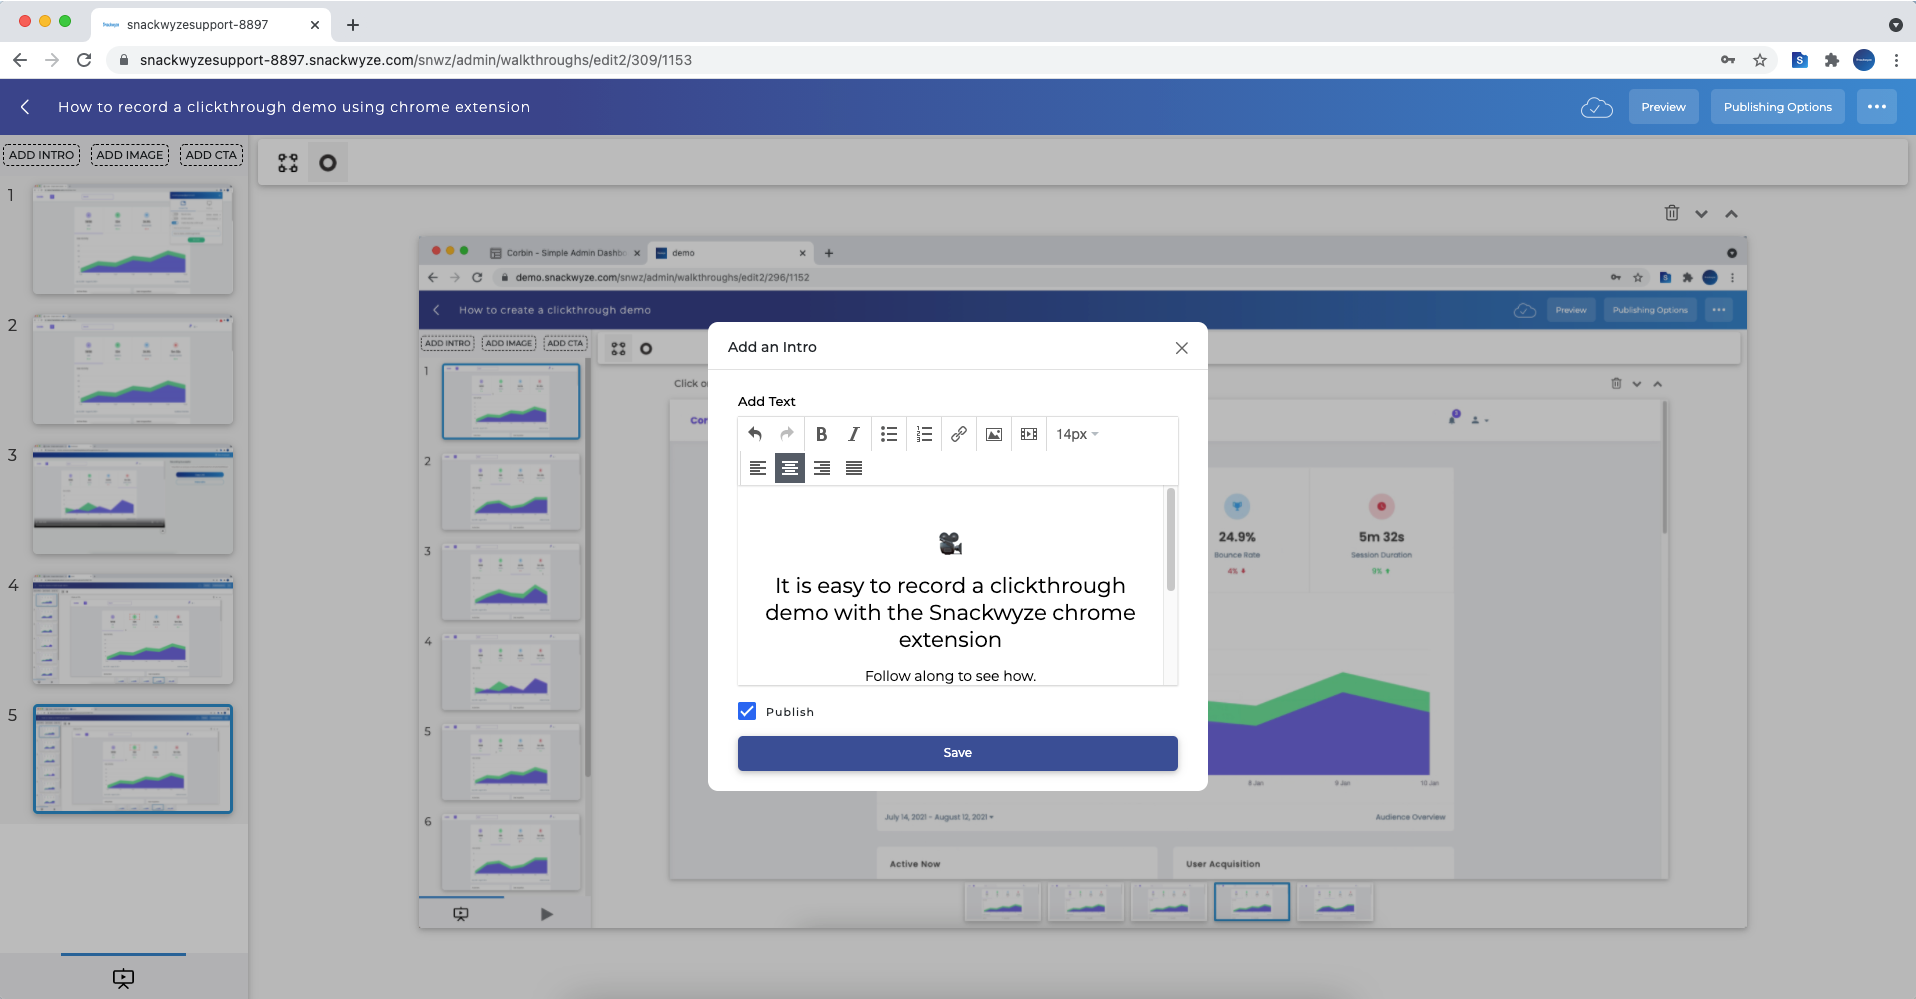Click the browser profile avatar

[1864, 60]
